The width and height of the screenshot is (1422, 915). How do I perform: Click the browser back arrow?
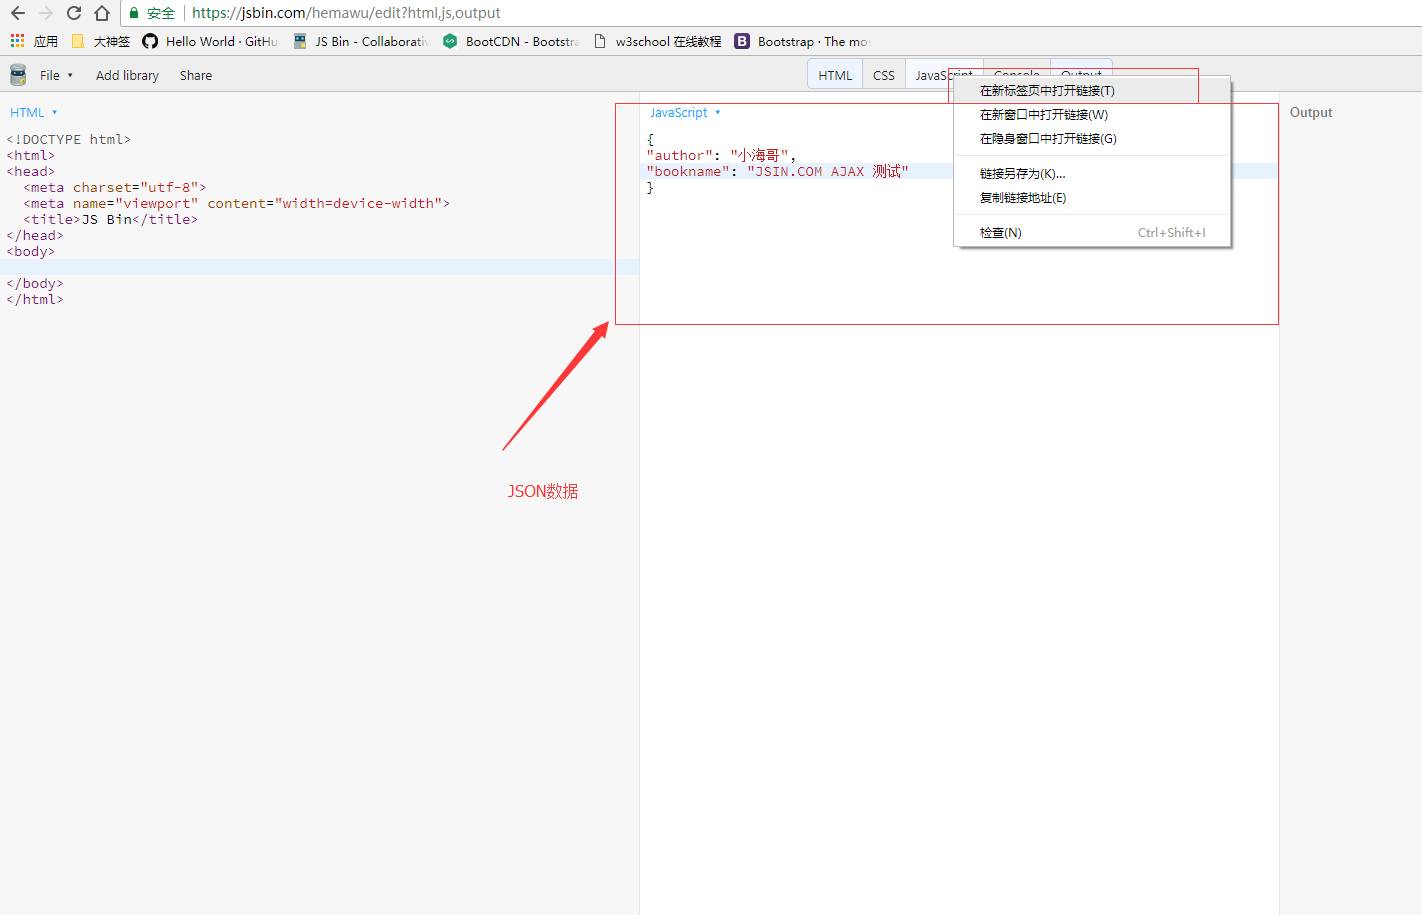(x=18, y=13)
